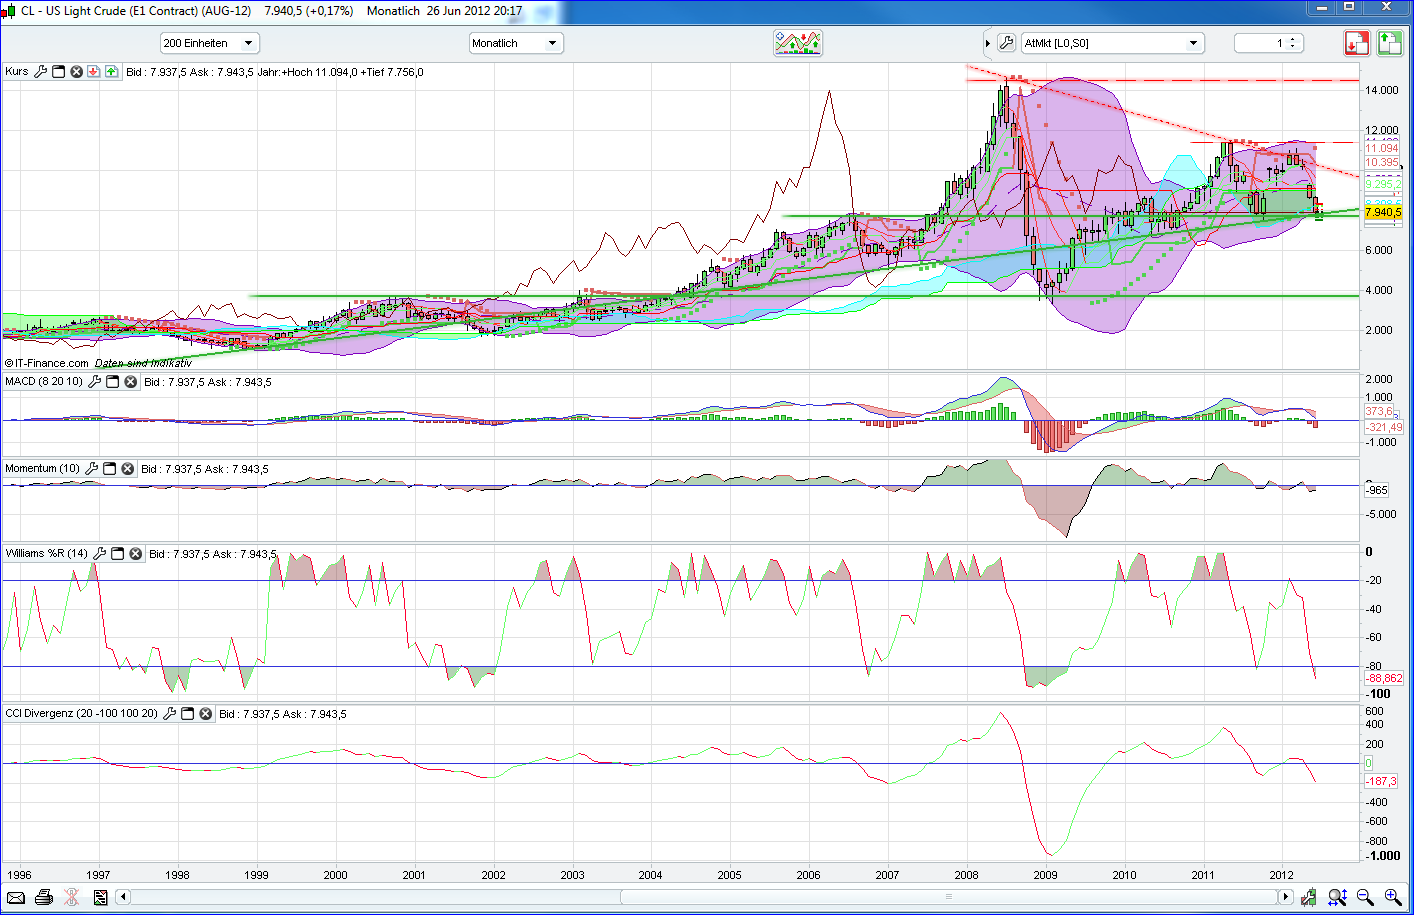The height and width of the screenshot is (915, 1414).
Task: Open MACD indicator settings wrench
Action: point(95,382)
